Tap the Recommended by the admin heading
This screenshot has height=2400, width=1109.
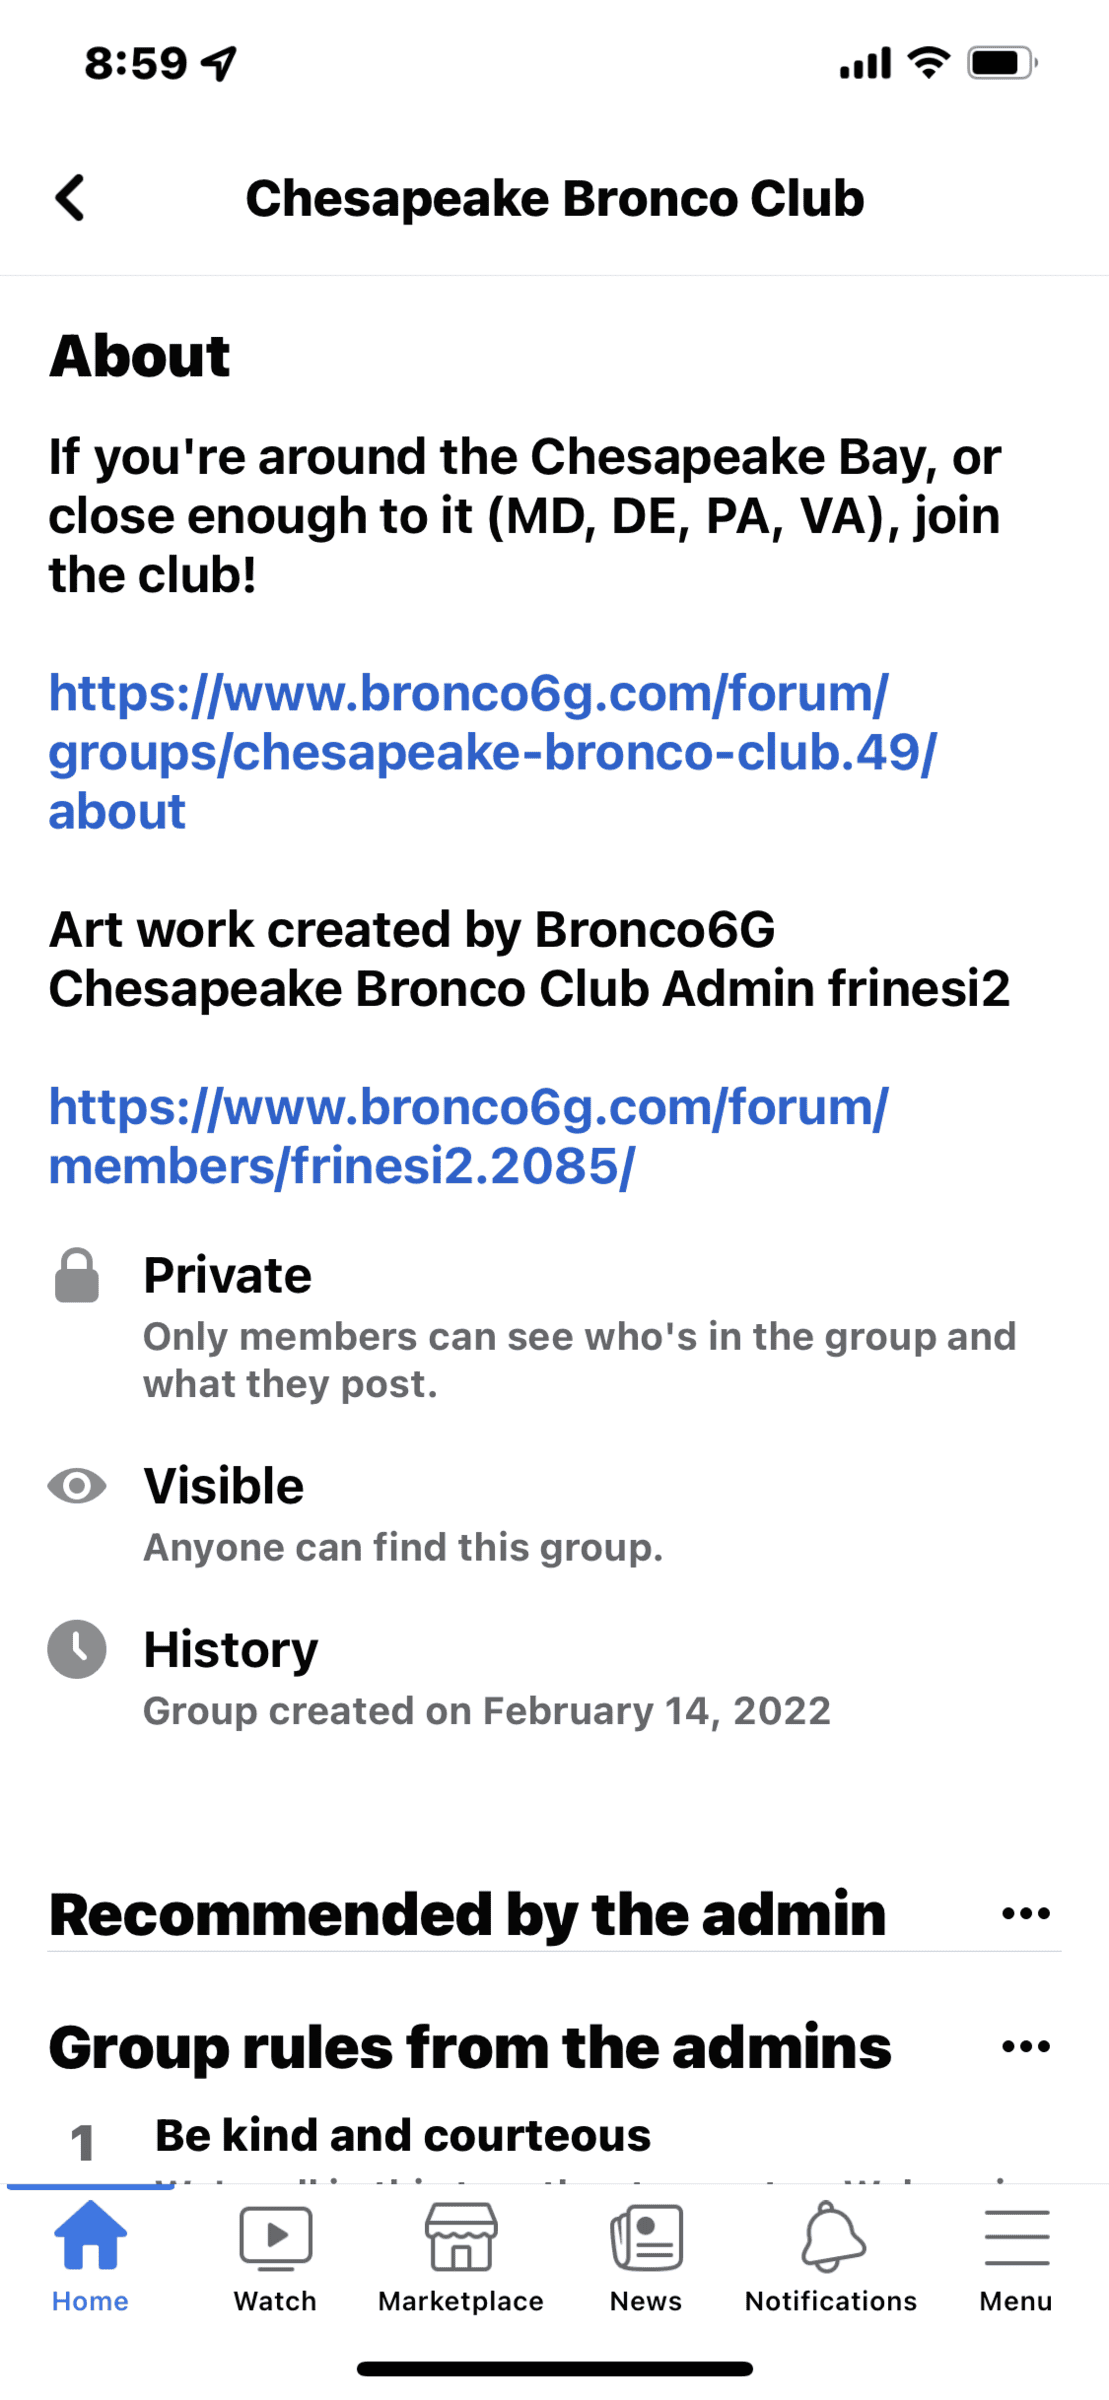(468, 1914)
